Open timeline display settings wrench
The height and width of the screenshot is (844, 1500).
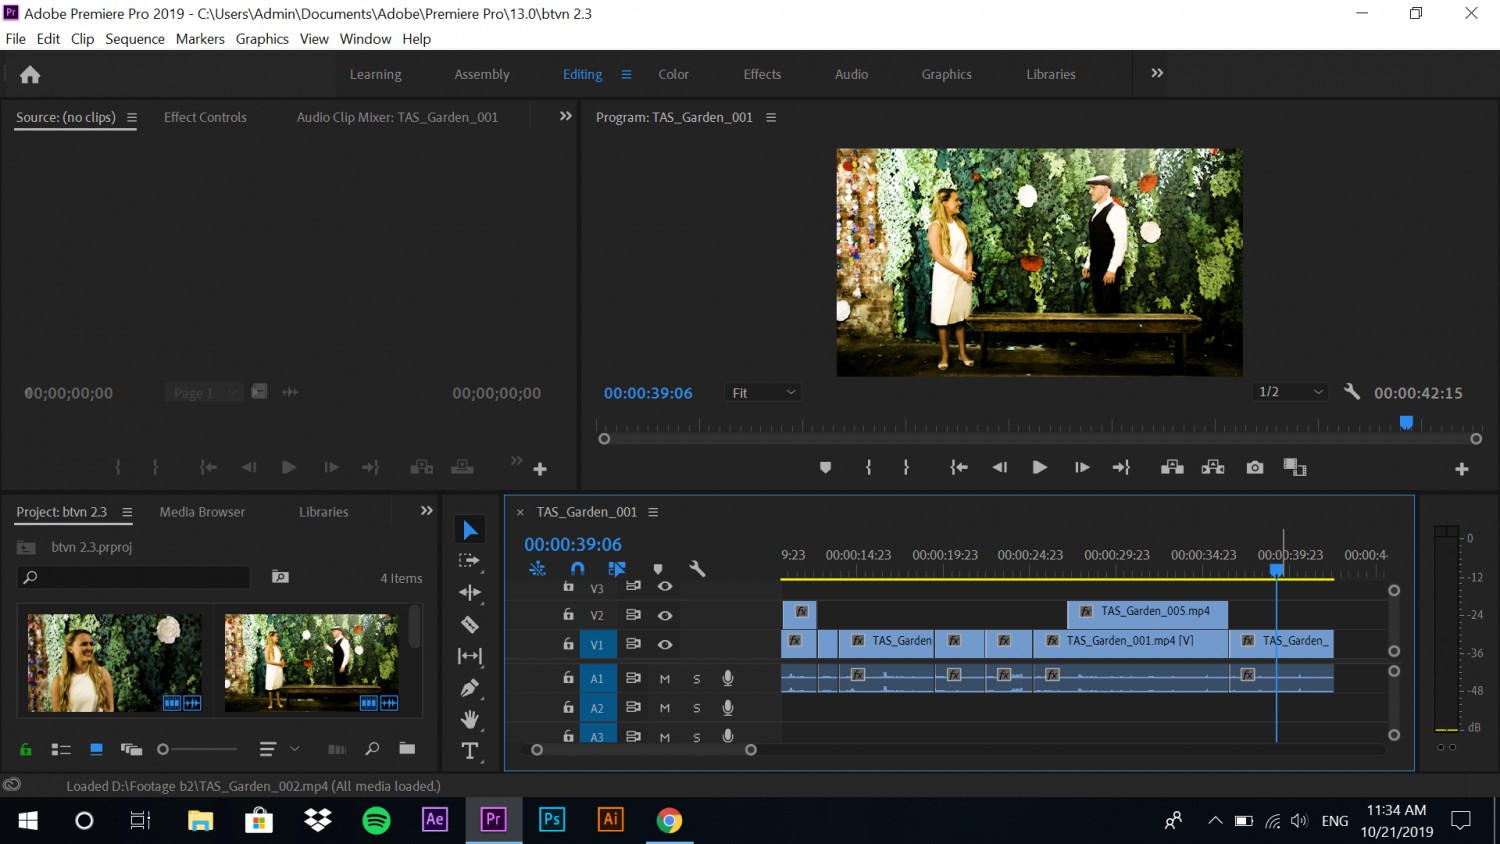point(698,569)
